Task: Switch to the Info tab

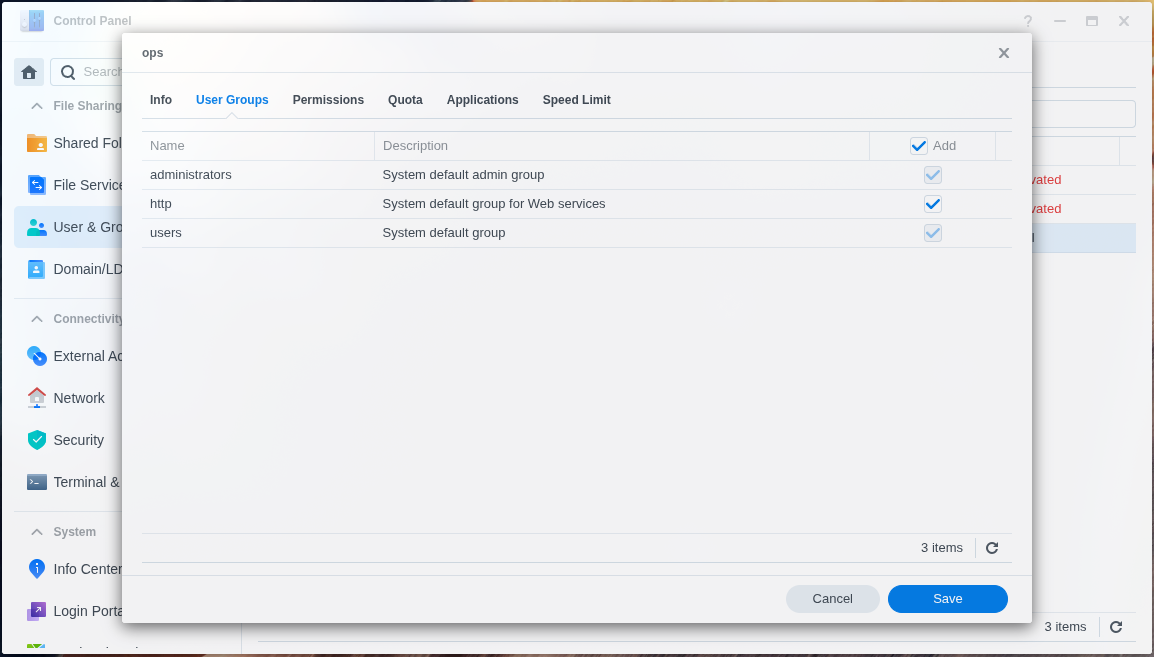Action: tap(160, 100)
